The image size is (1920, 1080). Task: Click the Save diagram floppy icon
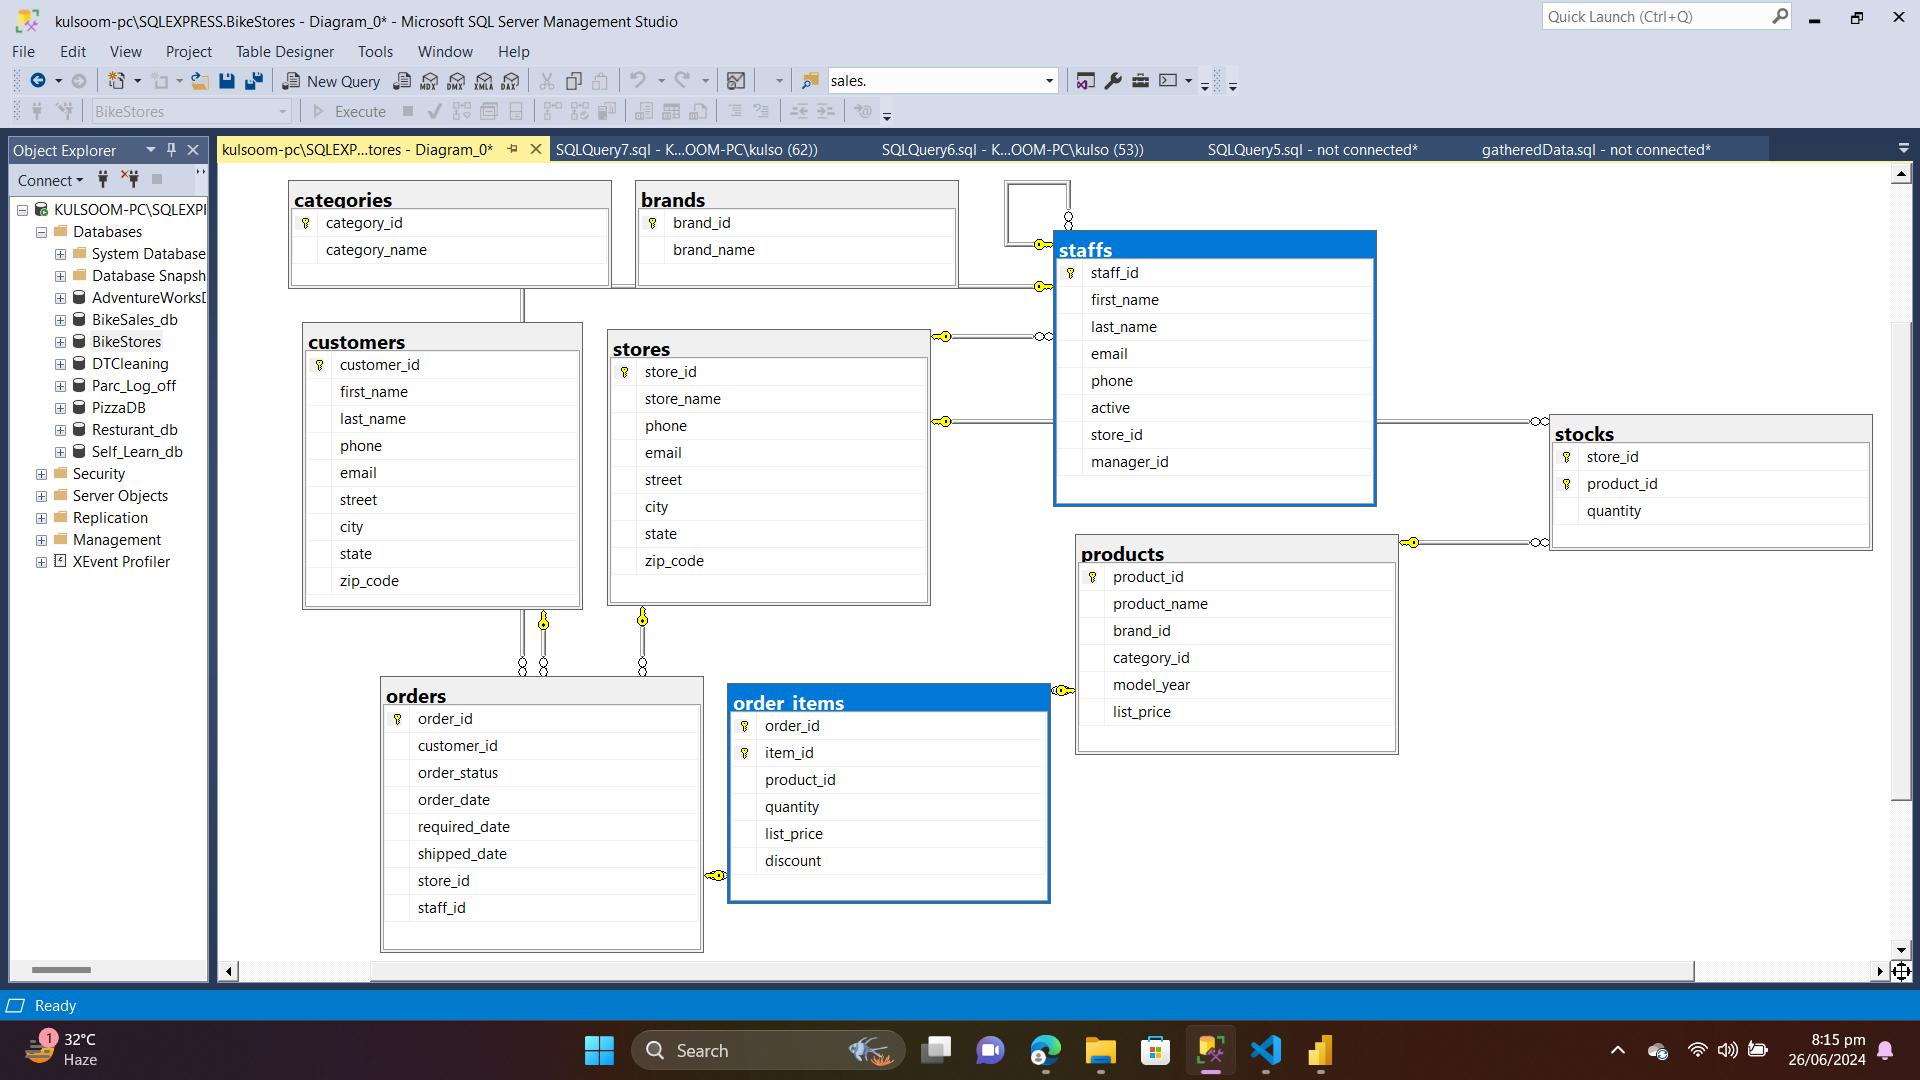point(227,81)
